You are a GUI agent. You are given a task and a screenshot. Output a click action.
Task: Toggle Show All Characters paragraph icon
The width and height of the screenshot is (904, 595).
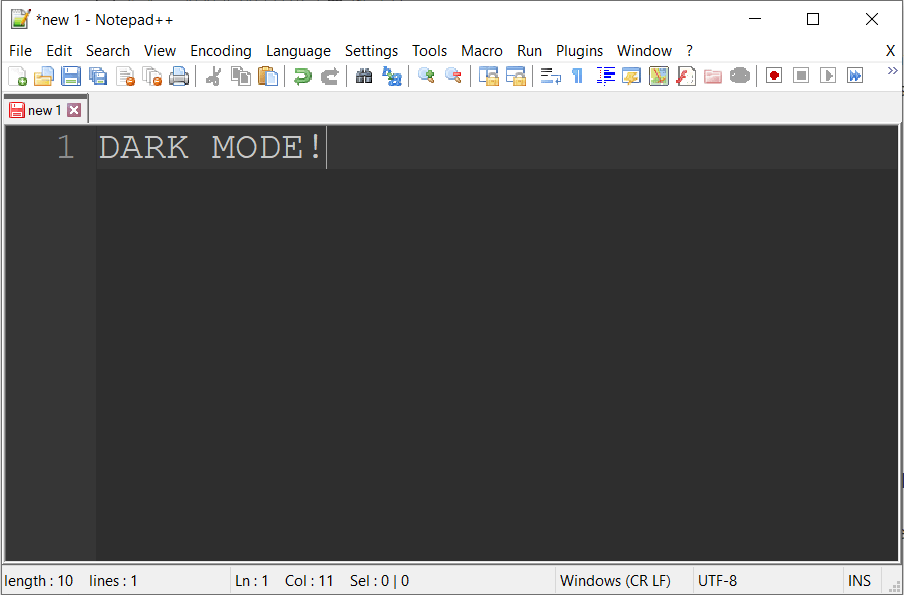pyautogui.click(x=577, y=75)
